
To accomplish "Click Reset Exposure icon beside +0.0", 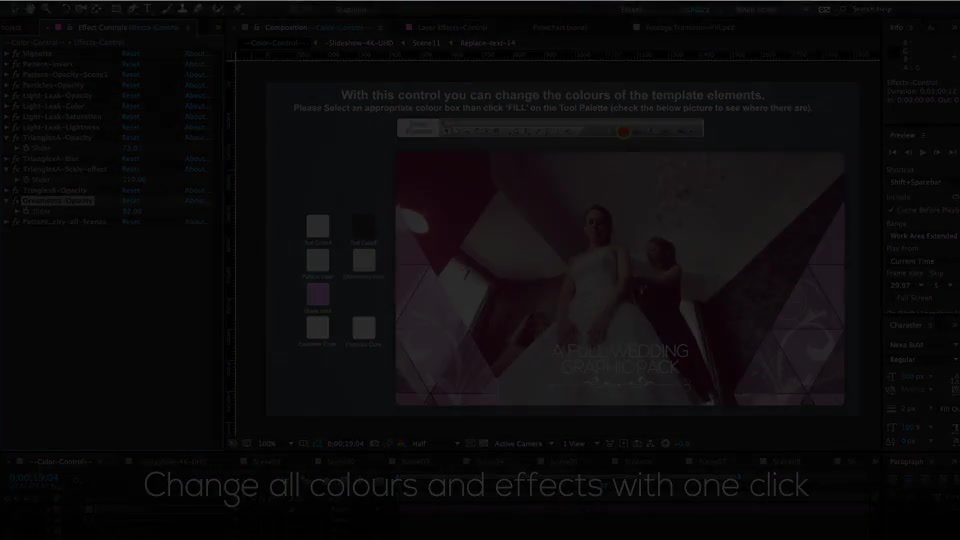I will 666,443.
